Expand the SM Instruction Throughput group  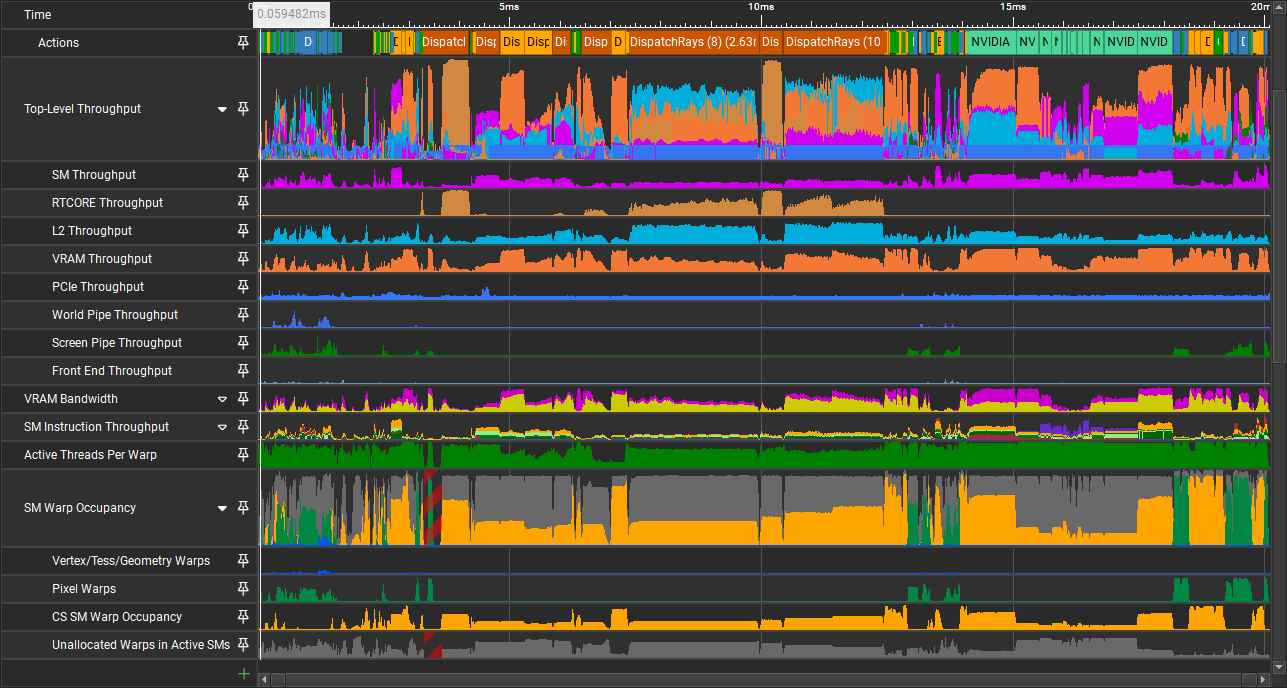(x=223, y=427)
